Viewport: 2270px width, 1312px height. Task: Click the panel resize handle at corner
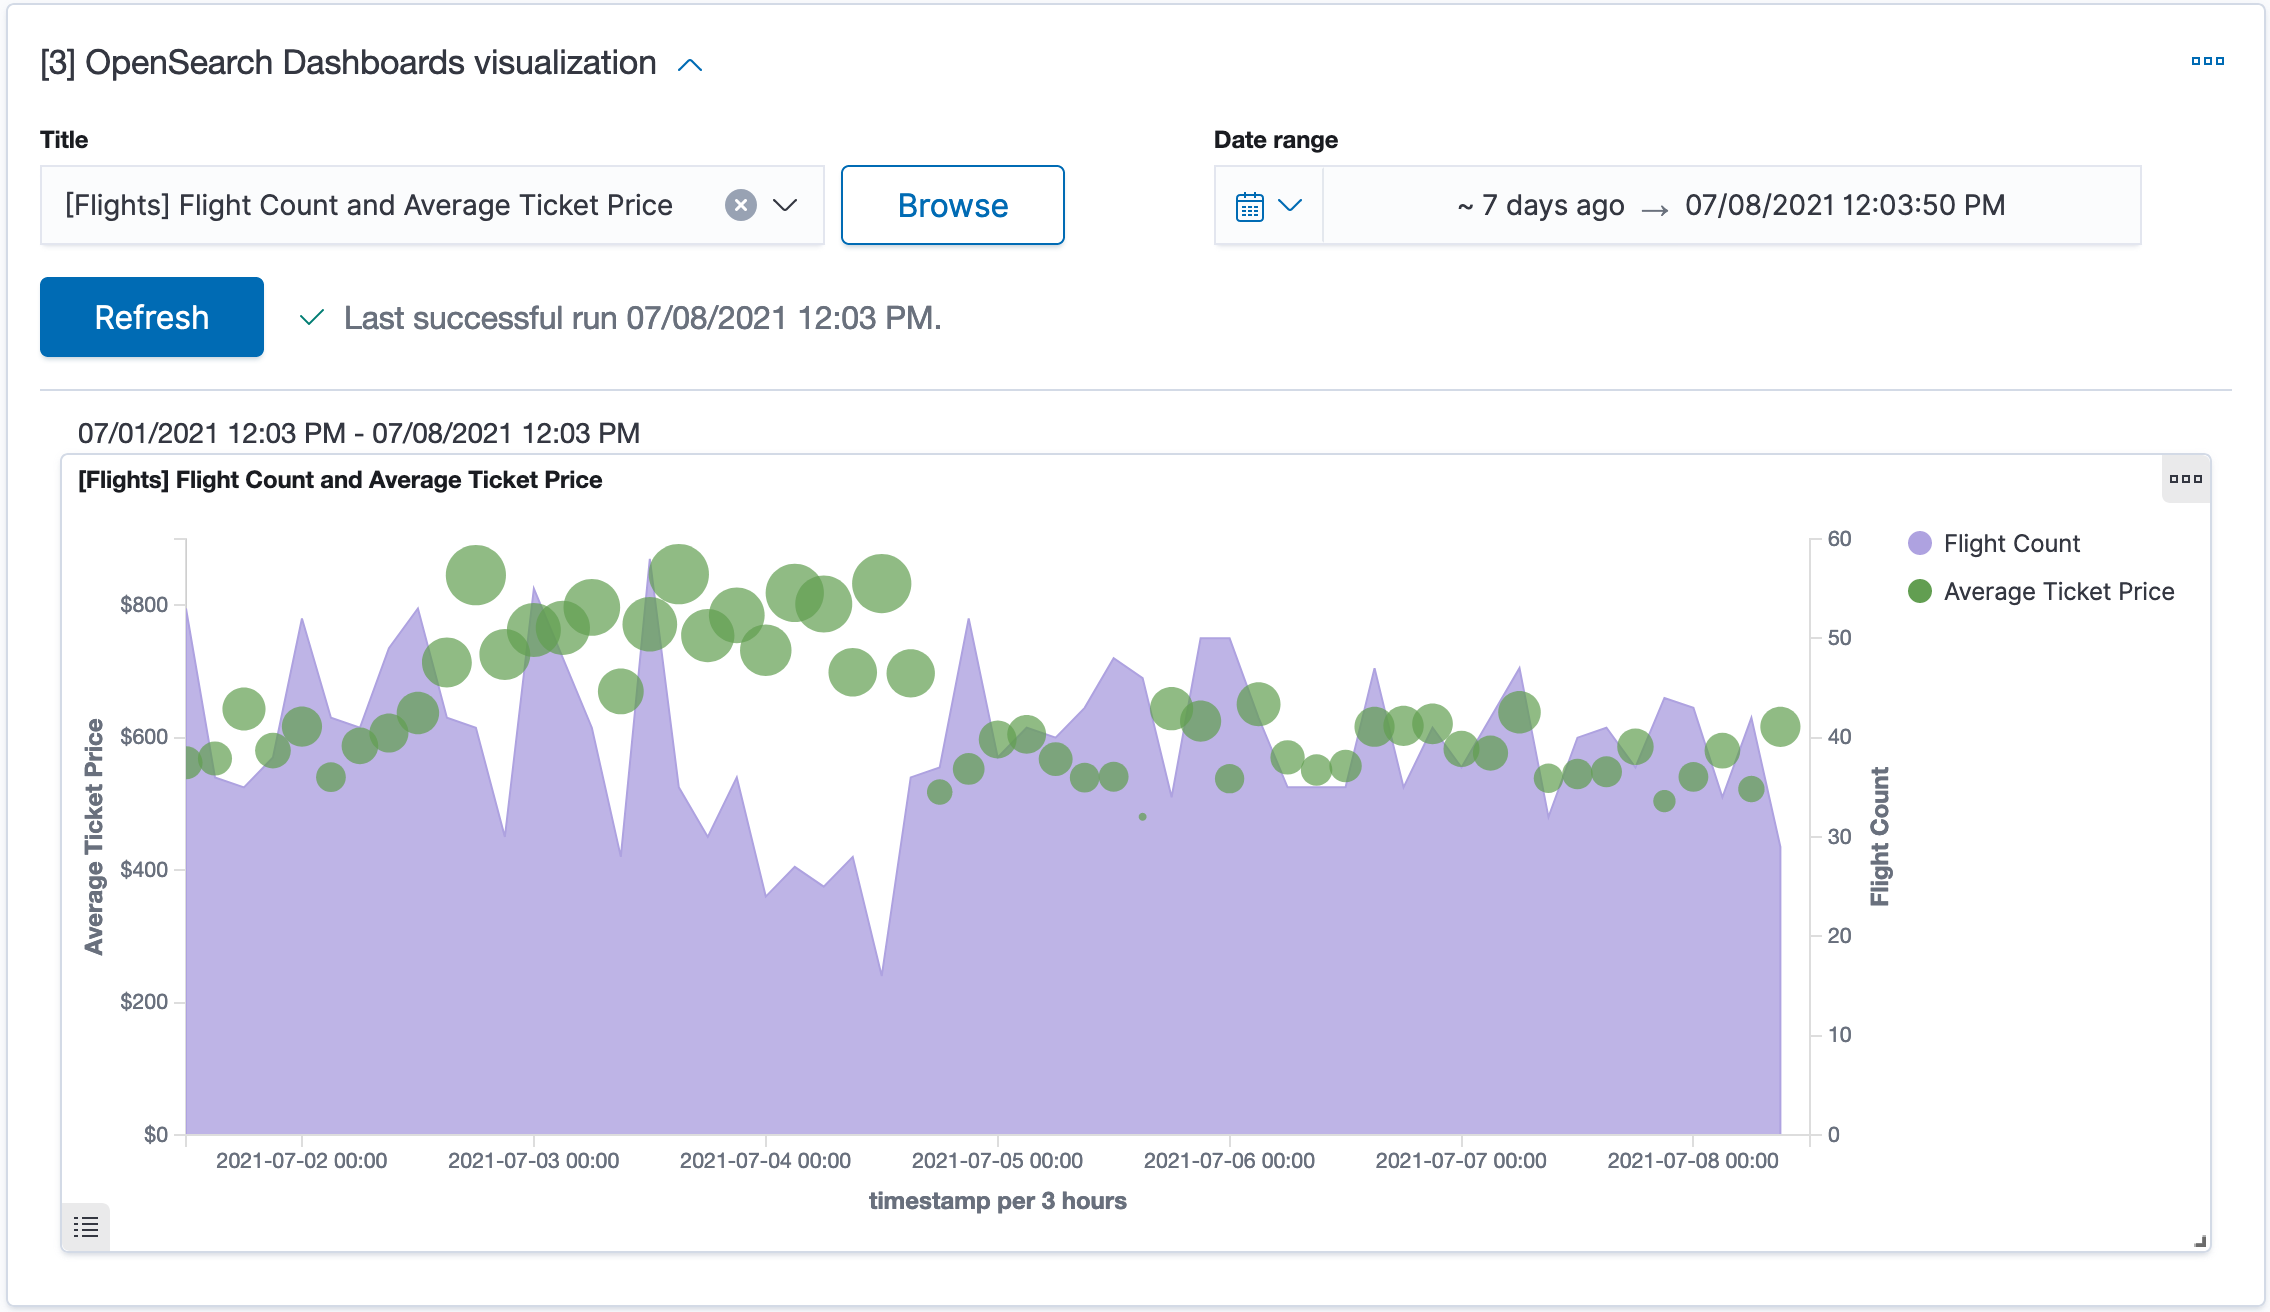(x=2199, y=1241)
